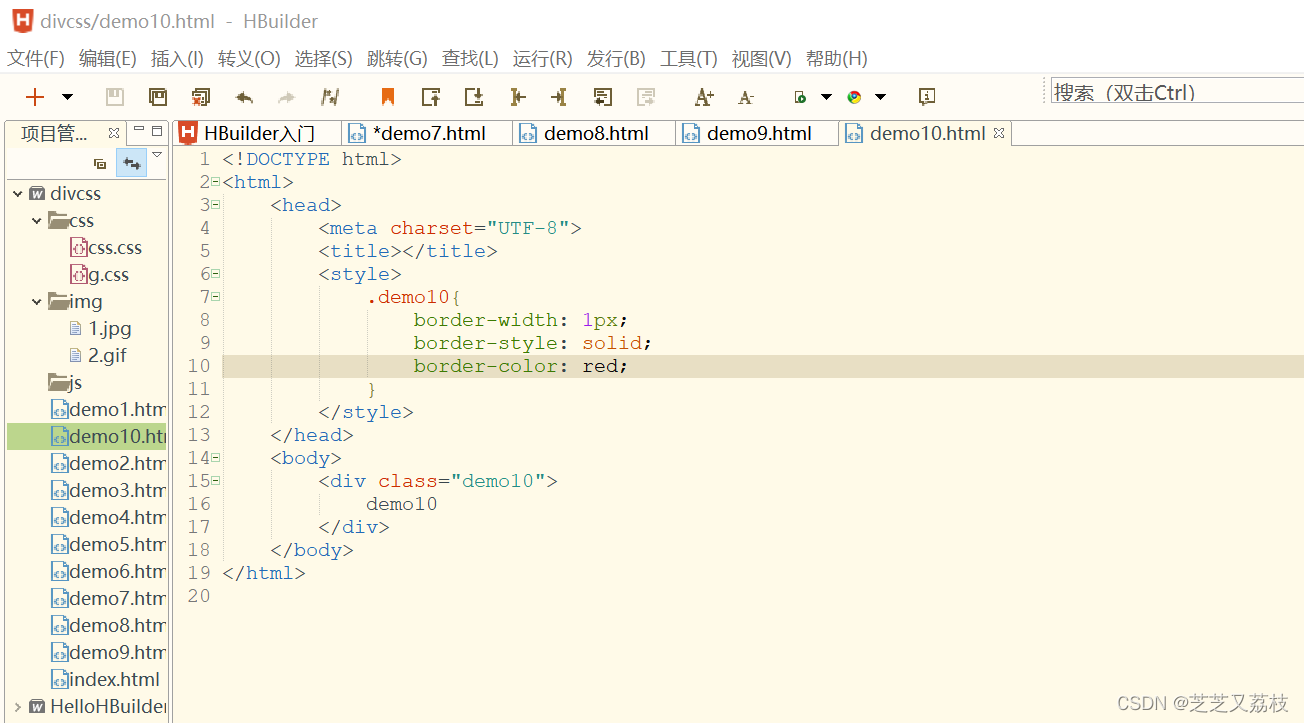This screenshot has height=723, width=1304.
Task: Minimize the project manager panel
Action: (x=139, y=130)
